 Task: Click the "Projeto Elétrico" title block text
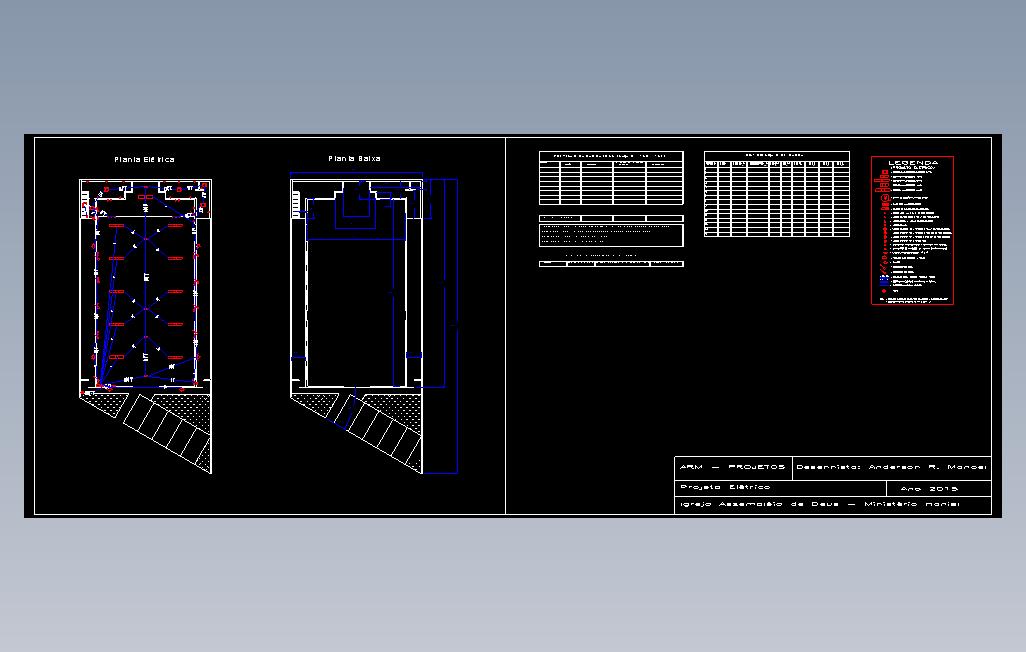(x=725, y=487)
